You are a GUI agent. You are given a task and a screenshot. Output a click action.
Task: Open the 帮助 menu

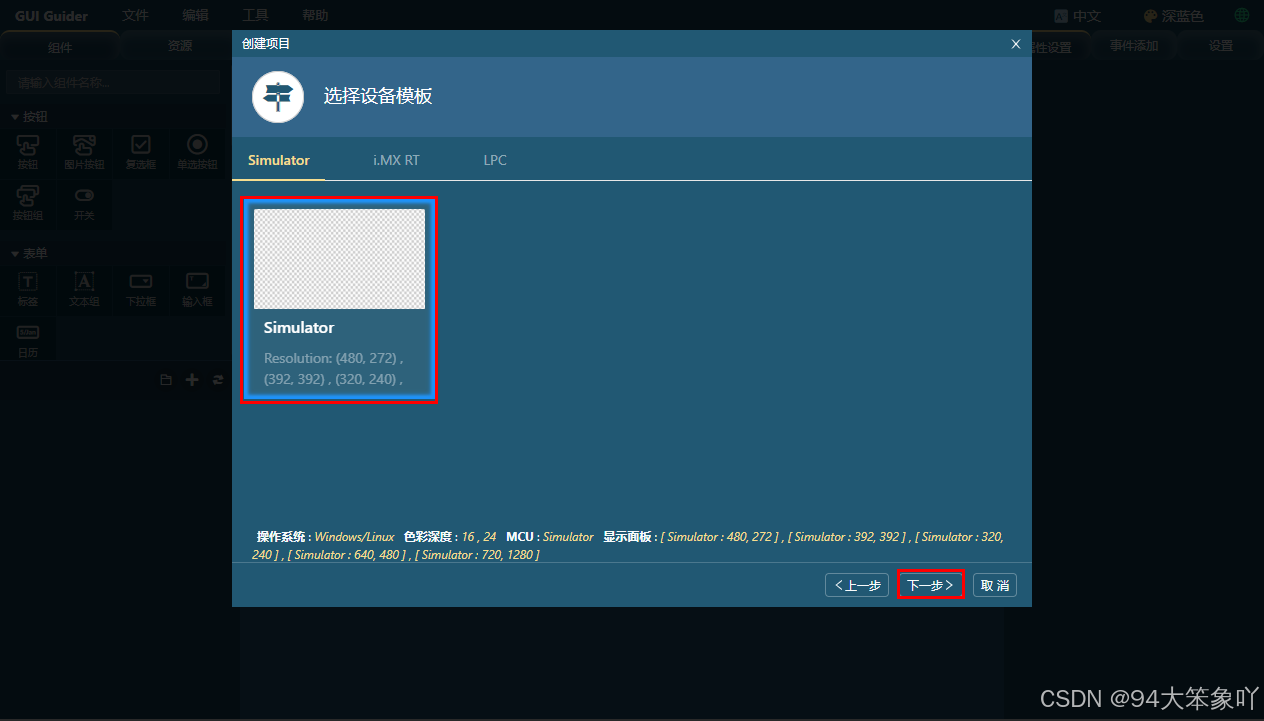pos(315,16)
